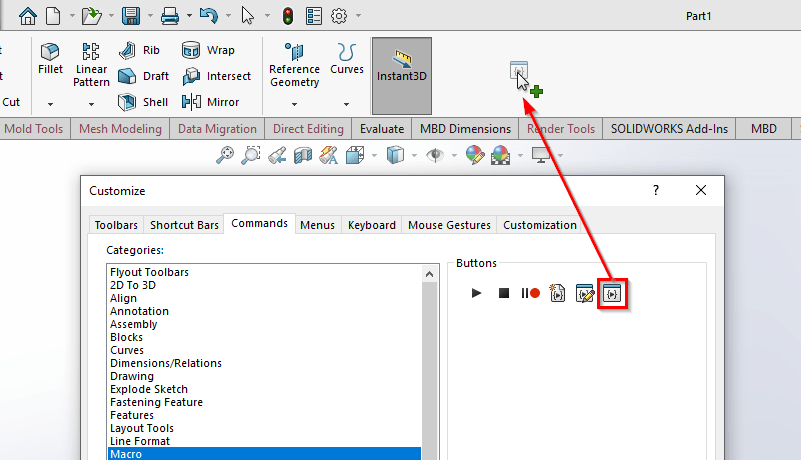
Task: Expand Reference Geometry dropdown arrow
Action: (x=294, y=104)
